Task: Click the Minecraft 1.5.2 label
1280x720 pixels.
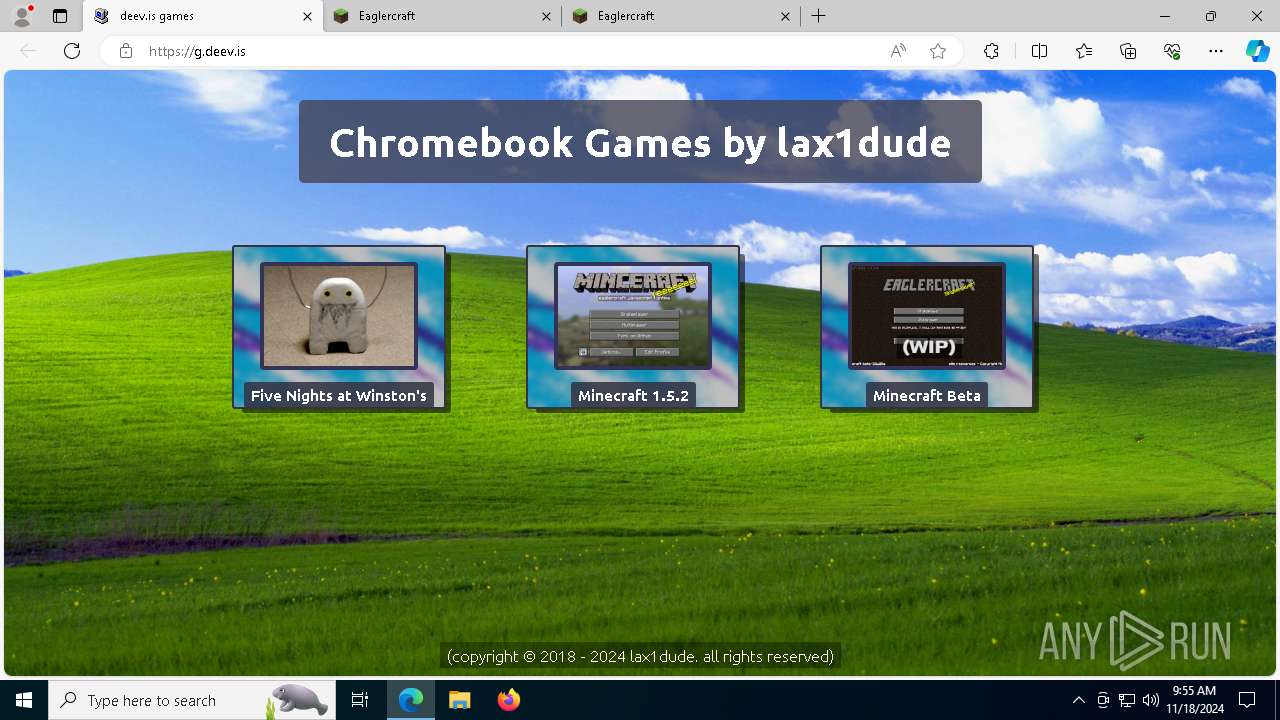Action: 633,396
